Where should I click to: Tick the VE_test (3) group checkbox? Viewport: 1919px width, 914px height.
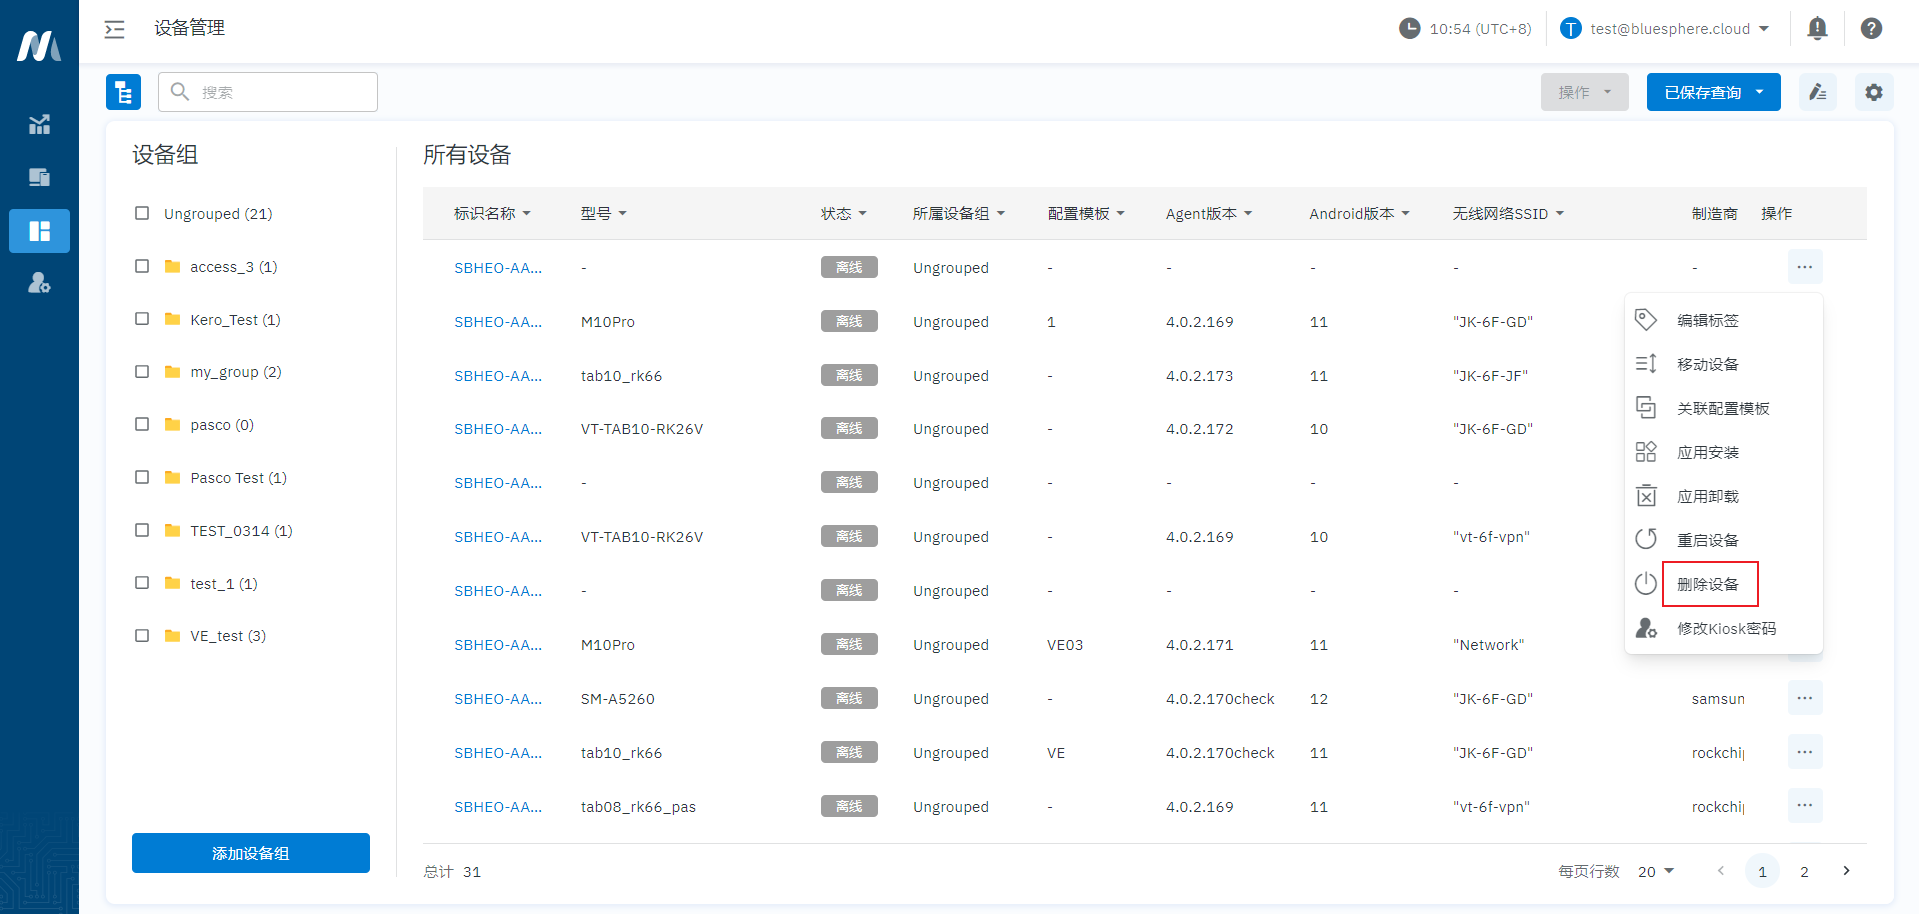pos(142,636)
